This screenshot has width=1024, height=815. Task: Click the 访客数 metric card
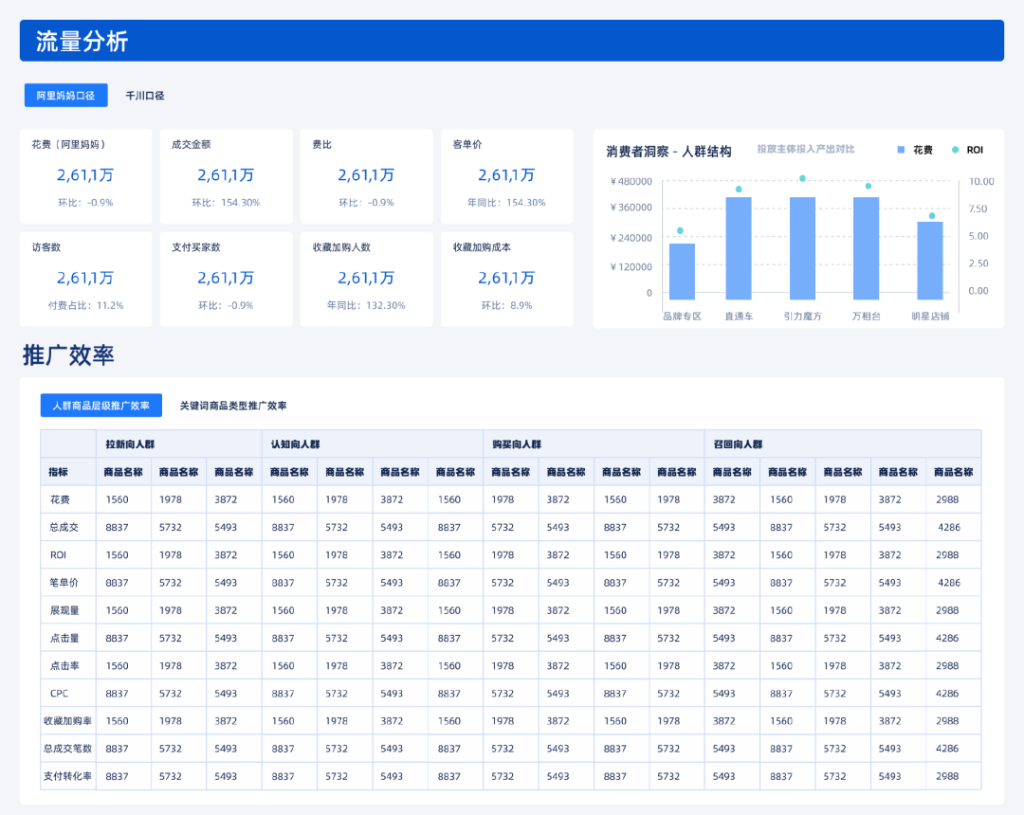[x=86, y=278]
